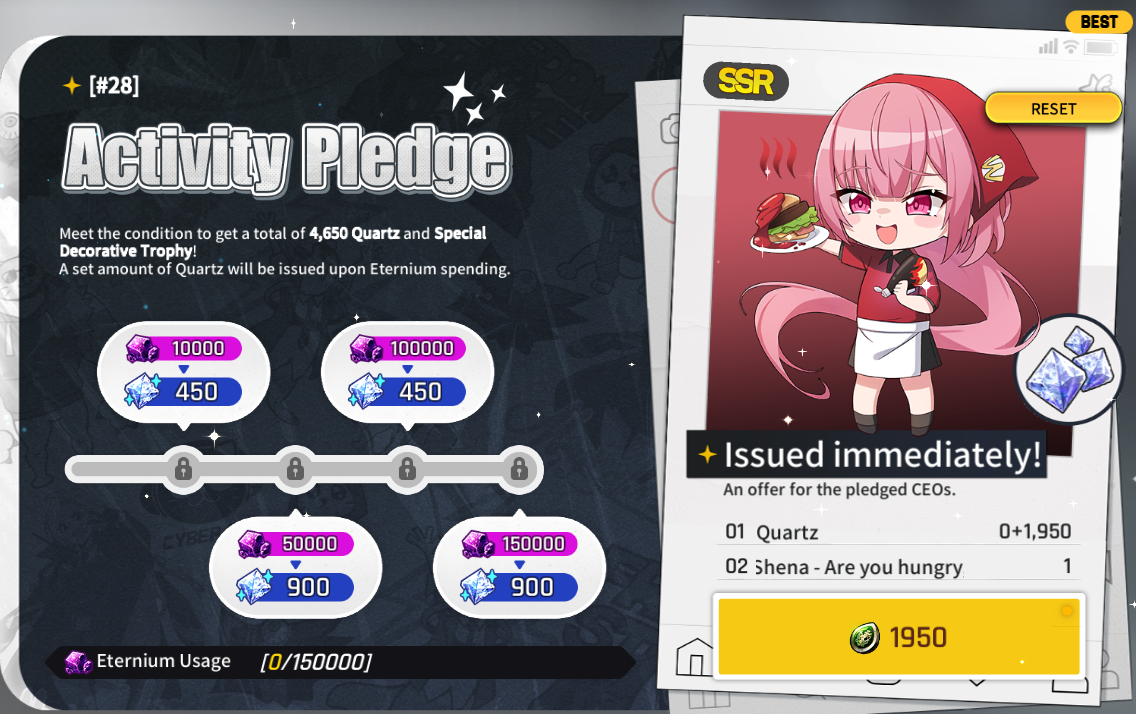Image resolution: width=1136 pixels, height=714 pixels.
Task: Buy the offer for 1950
Action: (x=898, y=637)
